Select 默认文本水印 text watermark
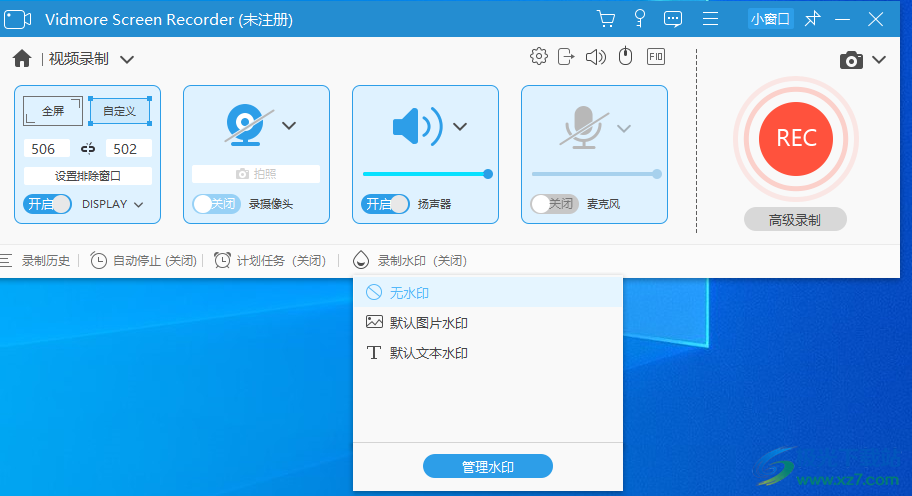The image size is (912, 496). (488, 353)
